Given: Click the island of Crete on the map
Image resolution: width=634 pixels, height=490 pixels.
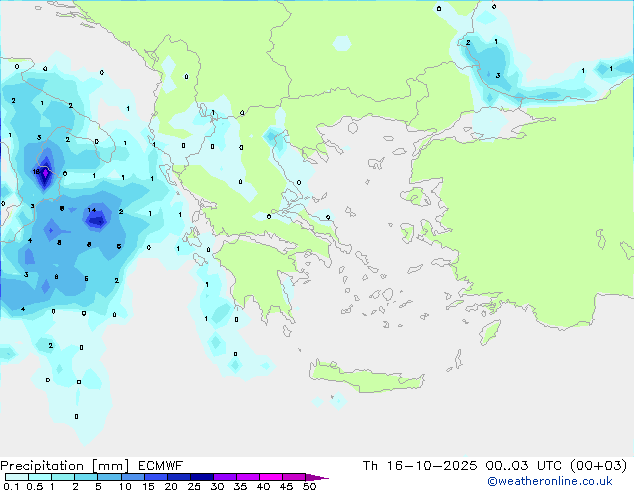Looking at the screenshot, I should (366, 378).
